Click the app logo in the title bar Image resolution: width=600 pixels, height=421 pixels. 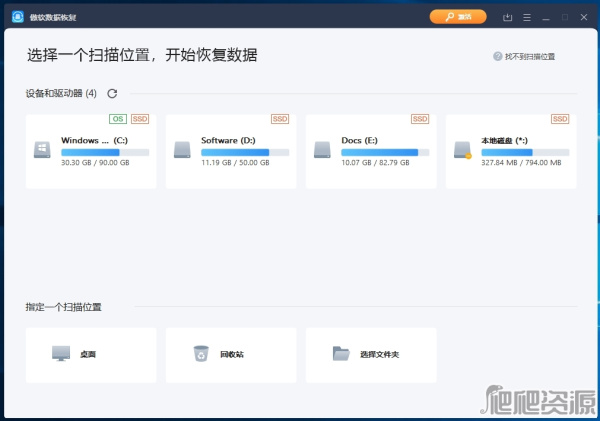(18, 17)
